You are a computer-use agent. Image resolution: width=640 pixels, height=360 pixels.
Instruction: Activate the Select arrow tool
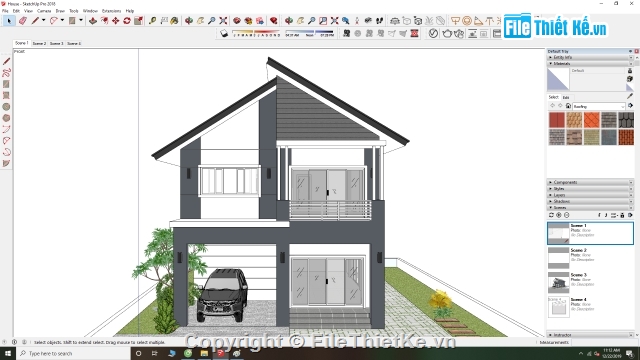point(9,20)
